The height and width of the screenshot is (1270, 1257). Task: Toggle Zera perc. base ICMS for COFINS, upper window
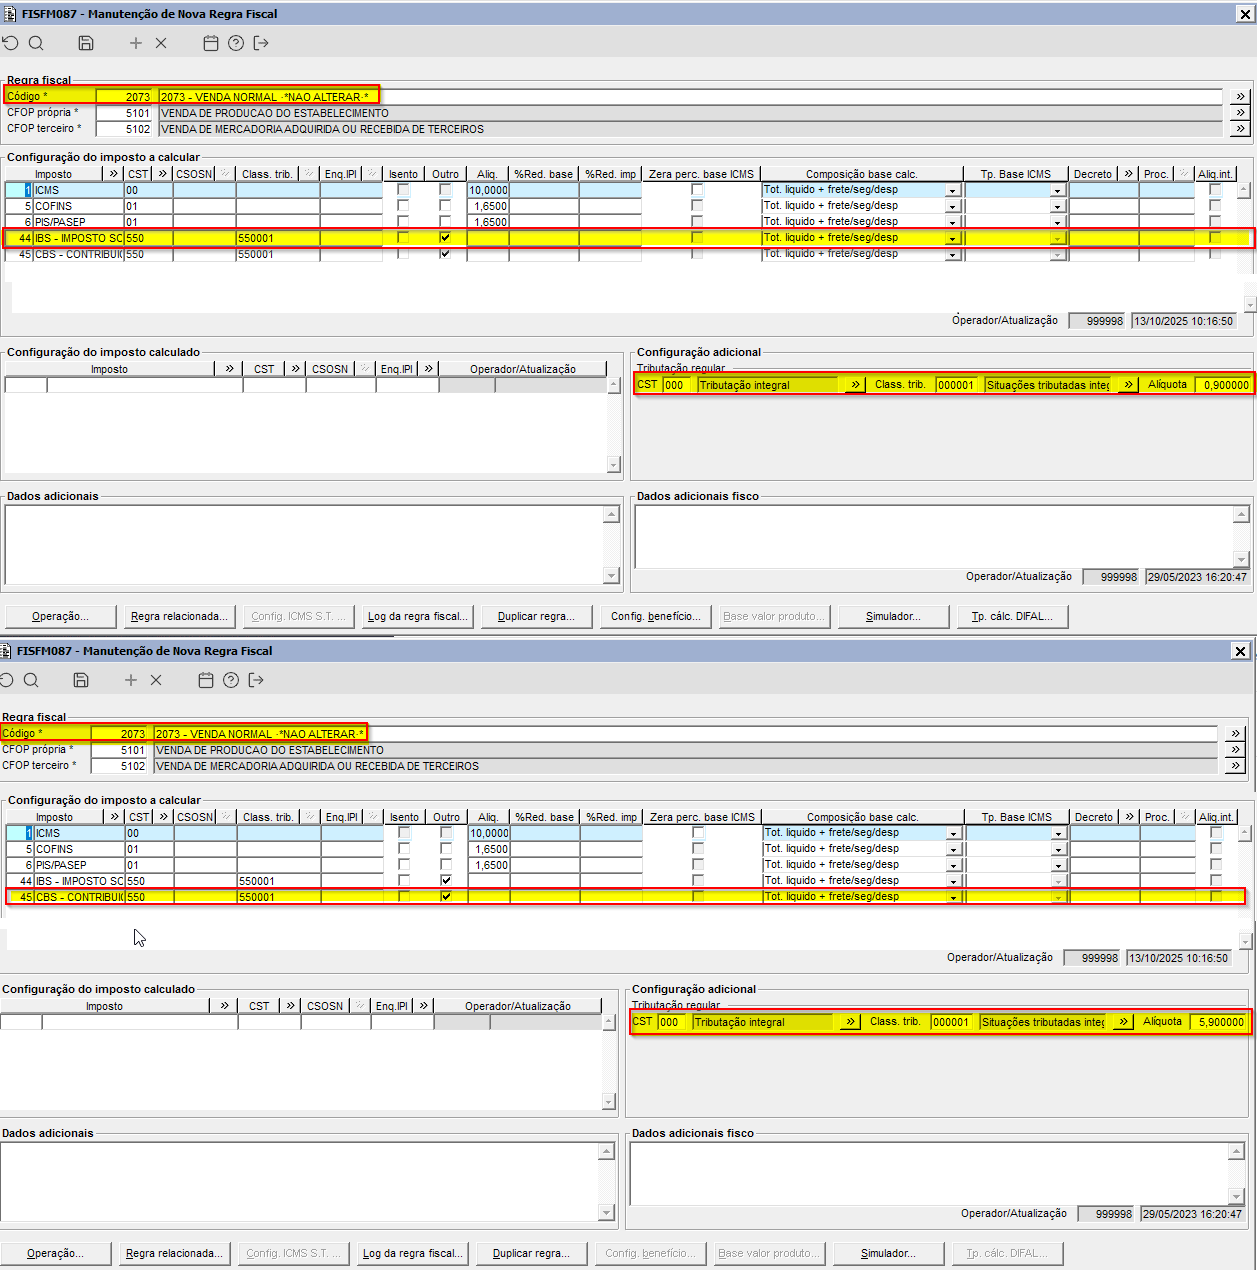click(x=697, y=206)
